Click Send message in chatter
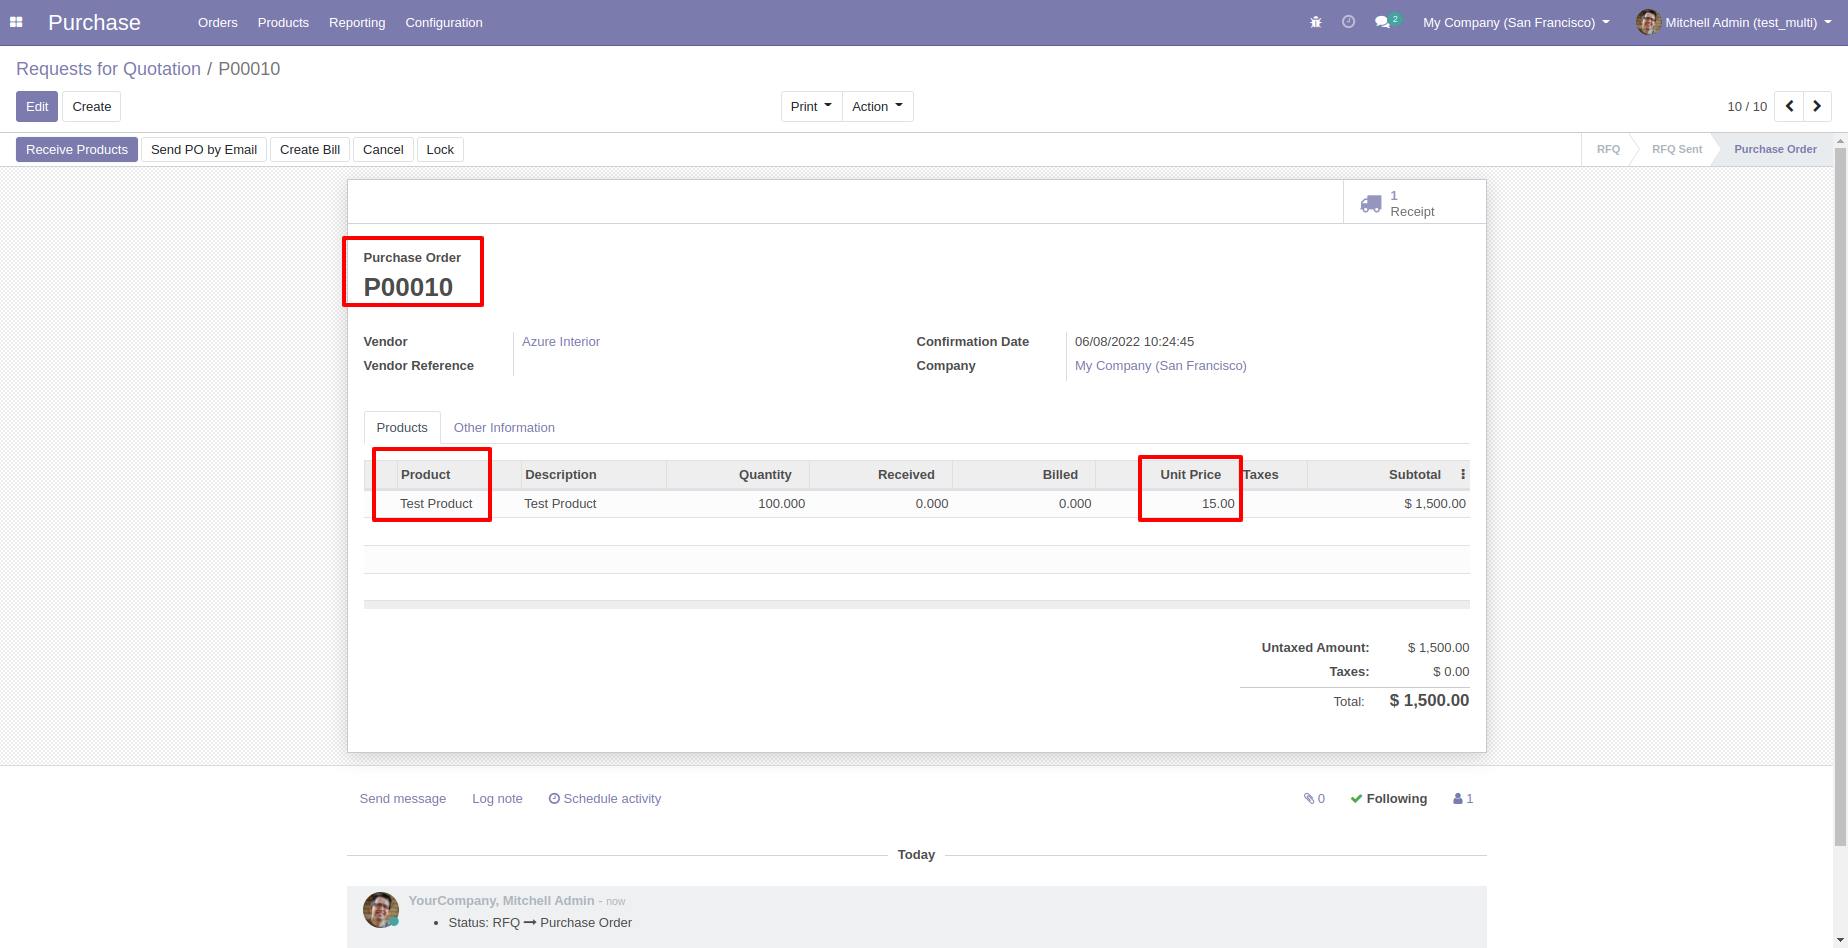Screen dimensions: 1848x948 tap(403, 798)
